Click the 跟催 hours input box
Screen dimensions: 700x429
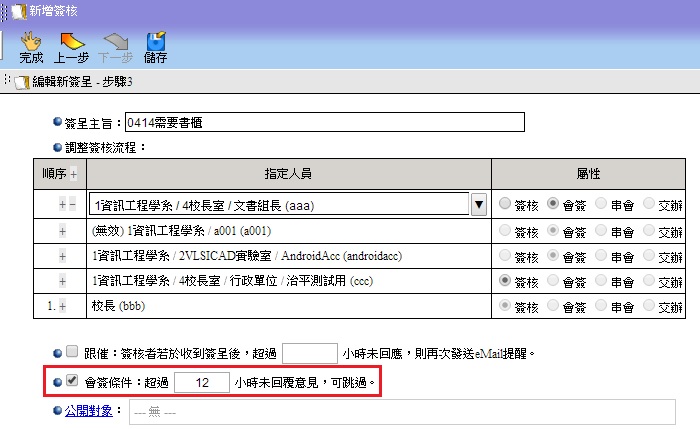tap(309, 352)
